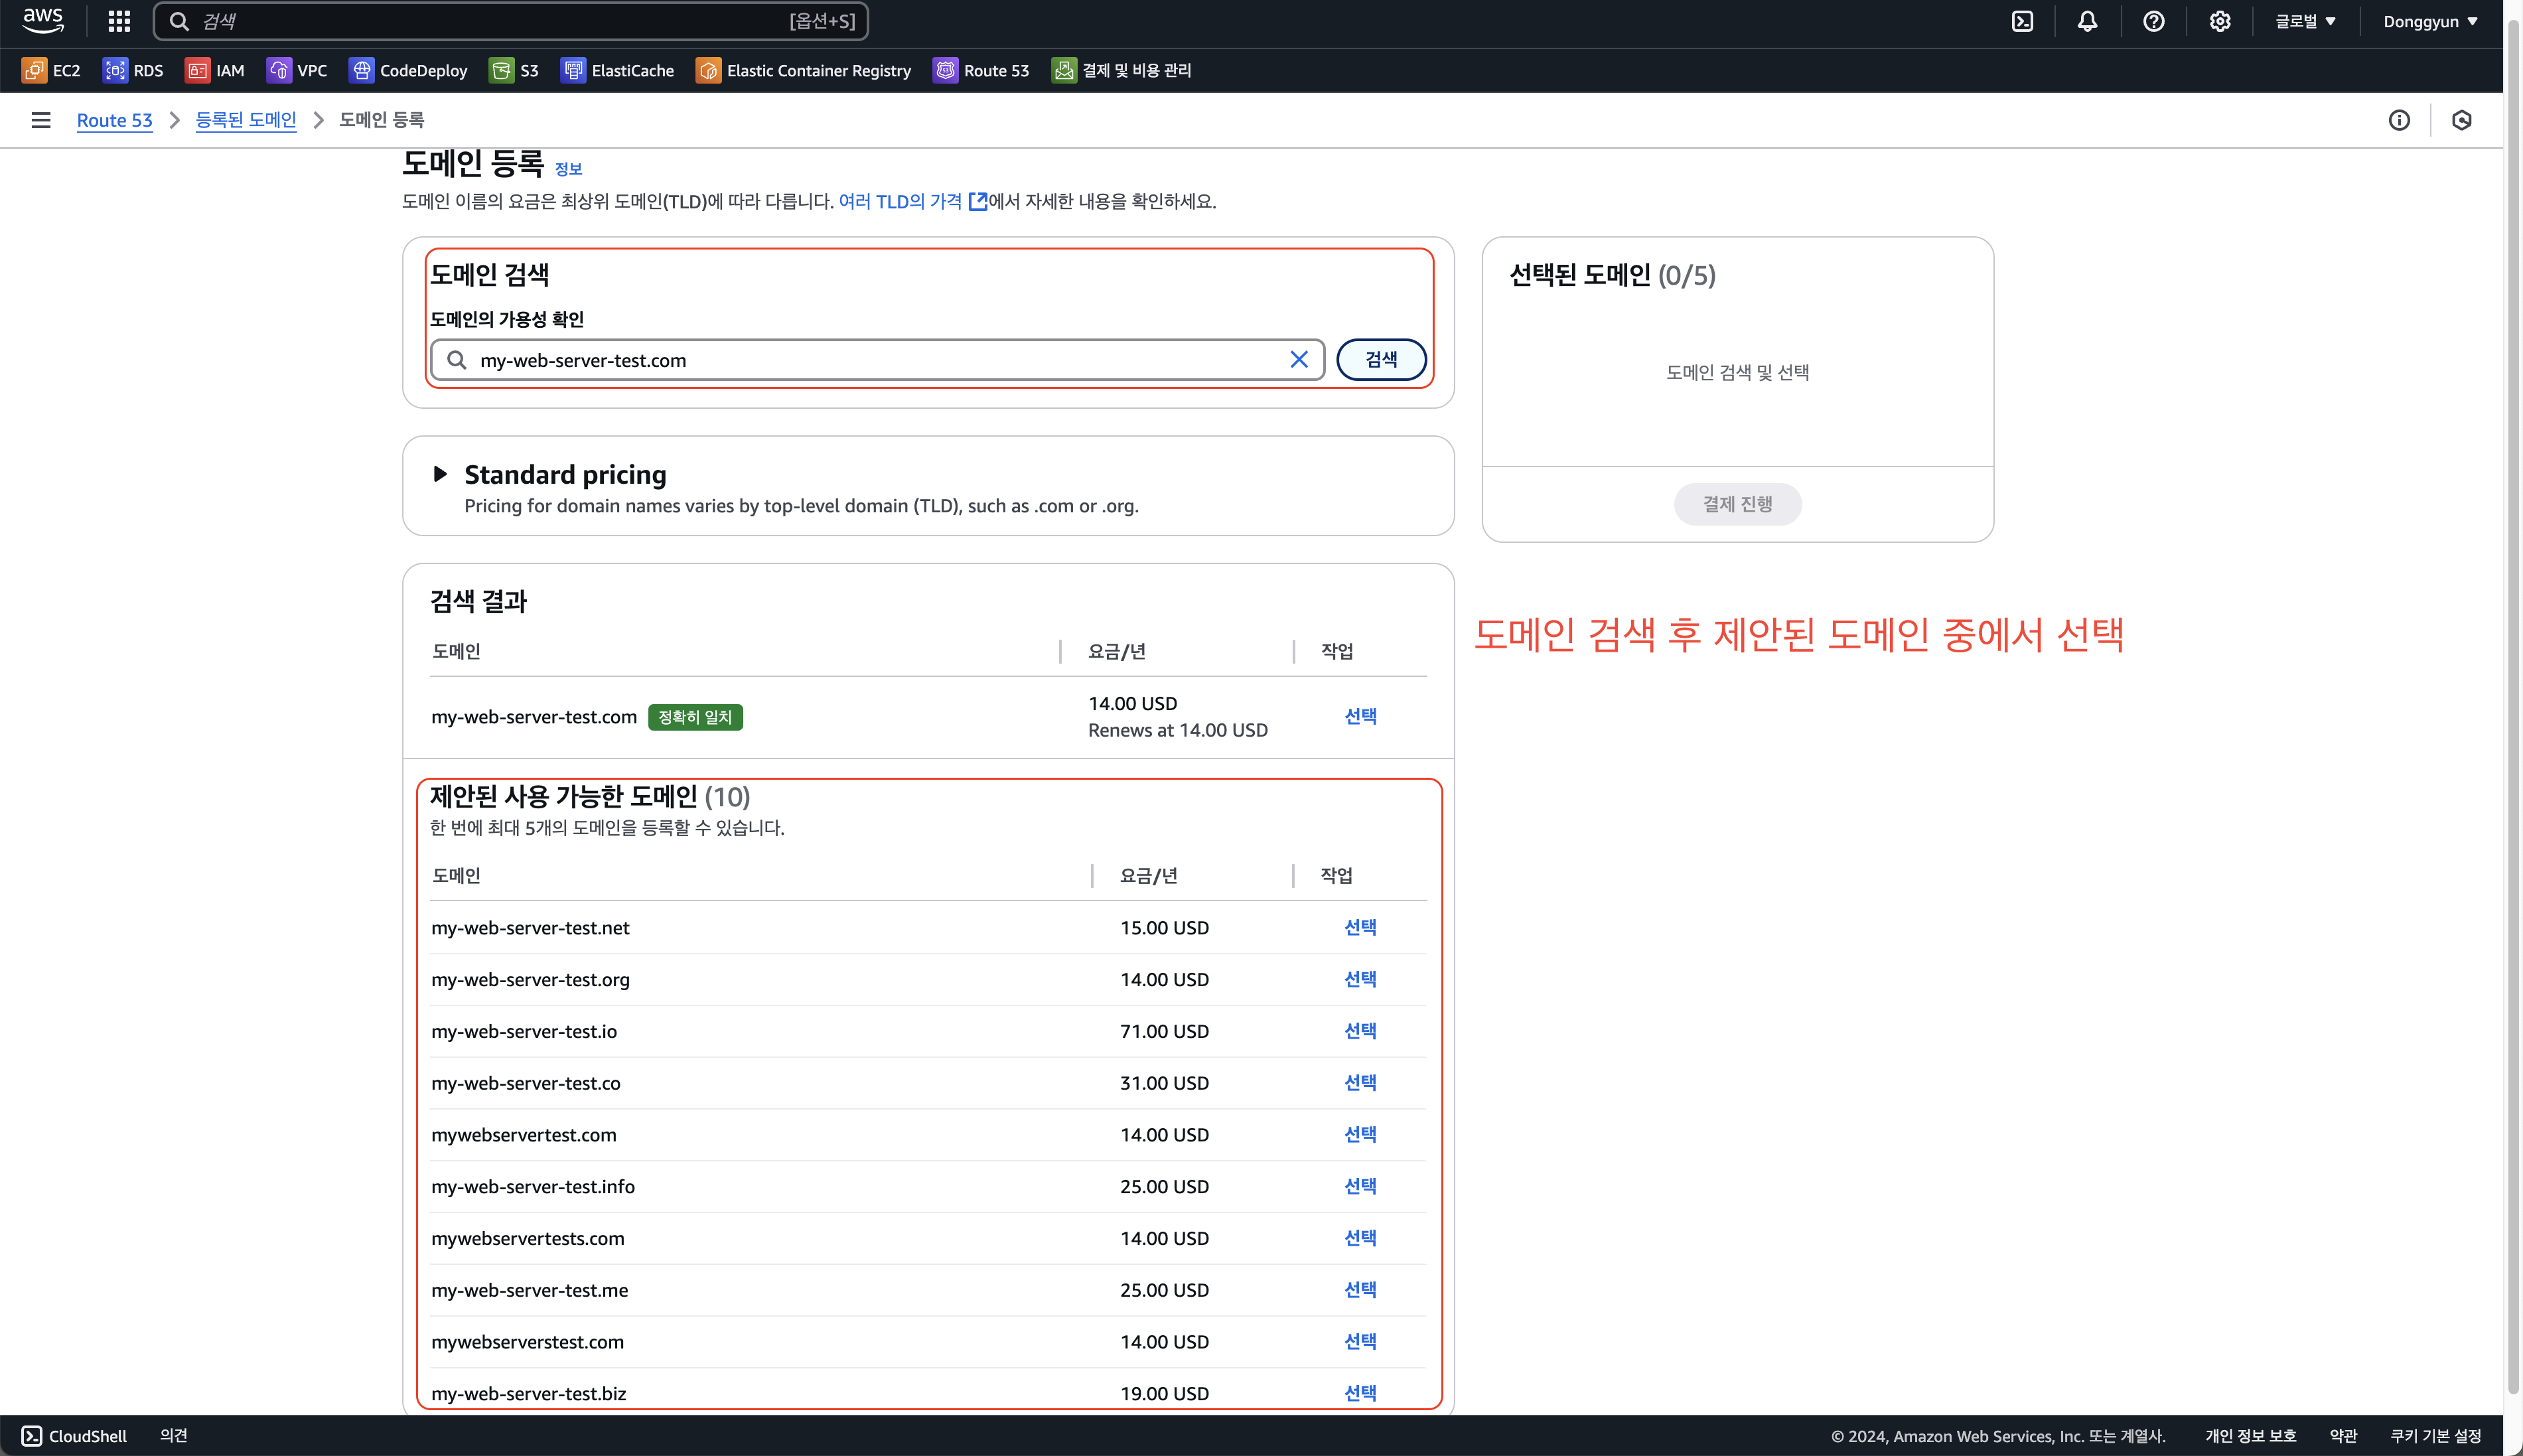Viewport: 2523px width, 1456px height.
Task: Open the 글로벌 region dropdown
Action: coord(2305,21)
